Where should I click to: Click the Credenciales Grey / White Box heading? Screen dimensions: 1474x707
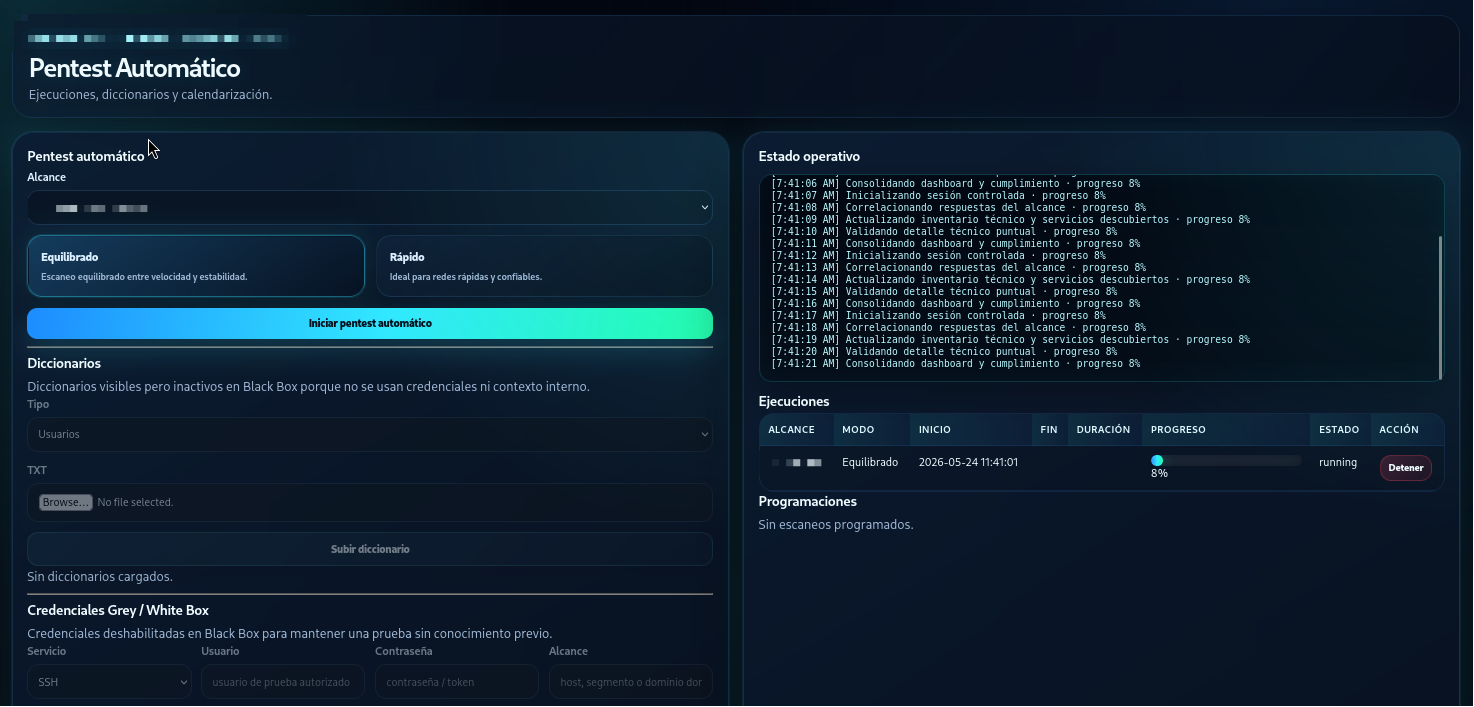[118, 610]
